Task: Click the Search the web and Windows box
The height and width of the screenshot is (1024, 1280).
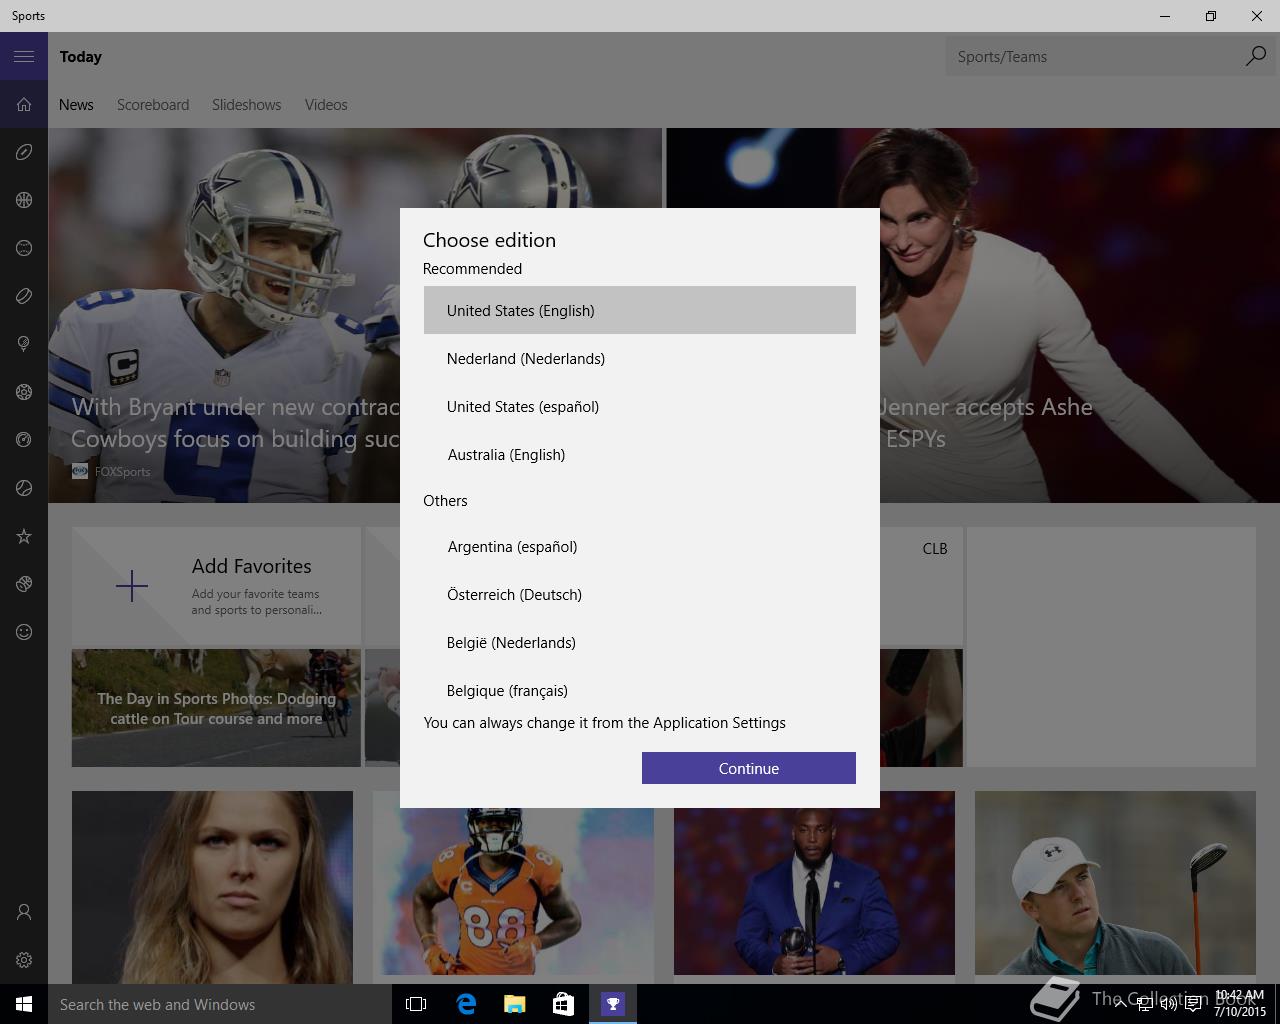Action: point(220,1004)
